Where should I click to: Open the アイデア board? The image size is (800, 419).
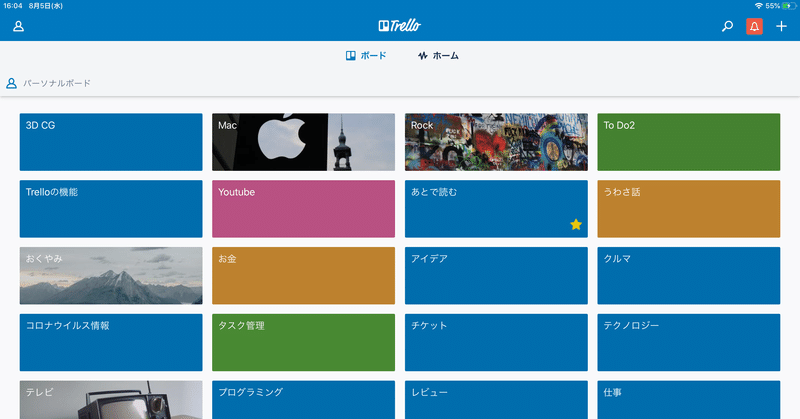pyautogui.click(x=496, y=276)
